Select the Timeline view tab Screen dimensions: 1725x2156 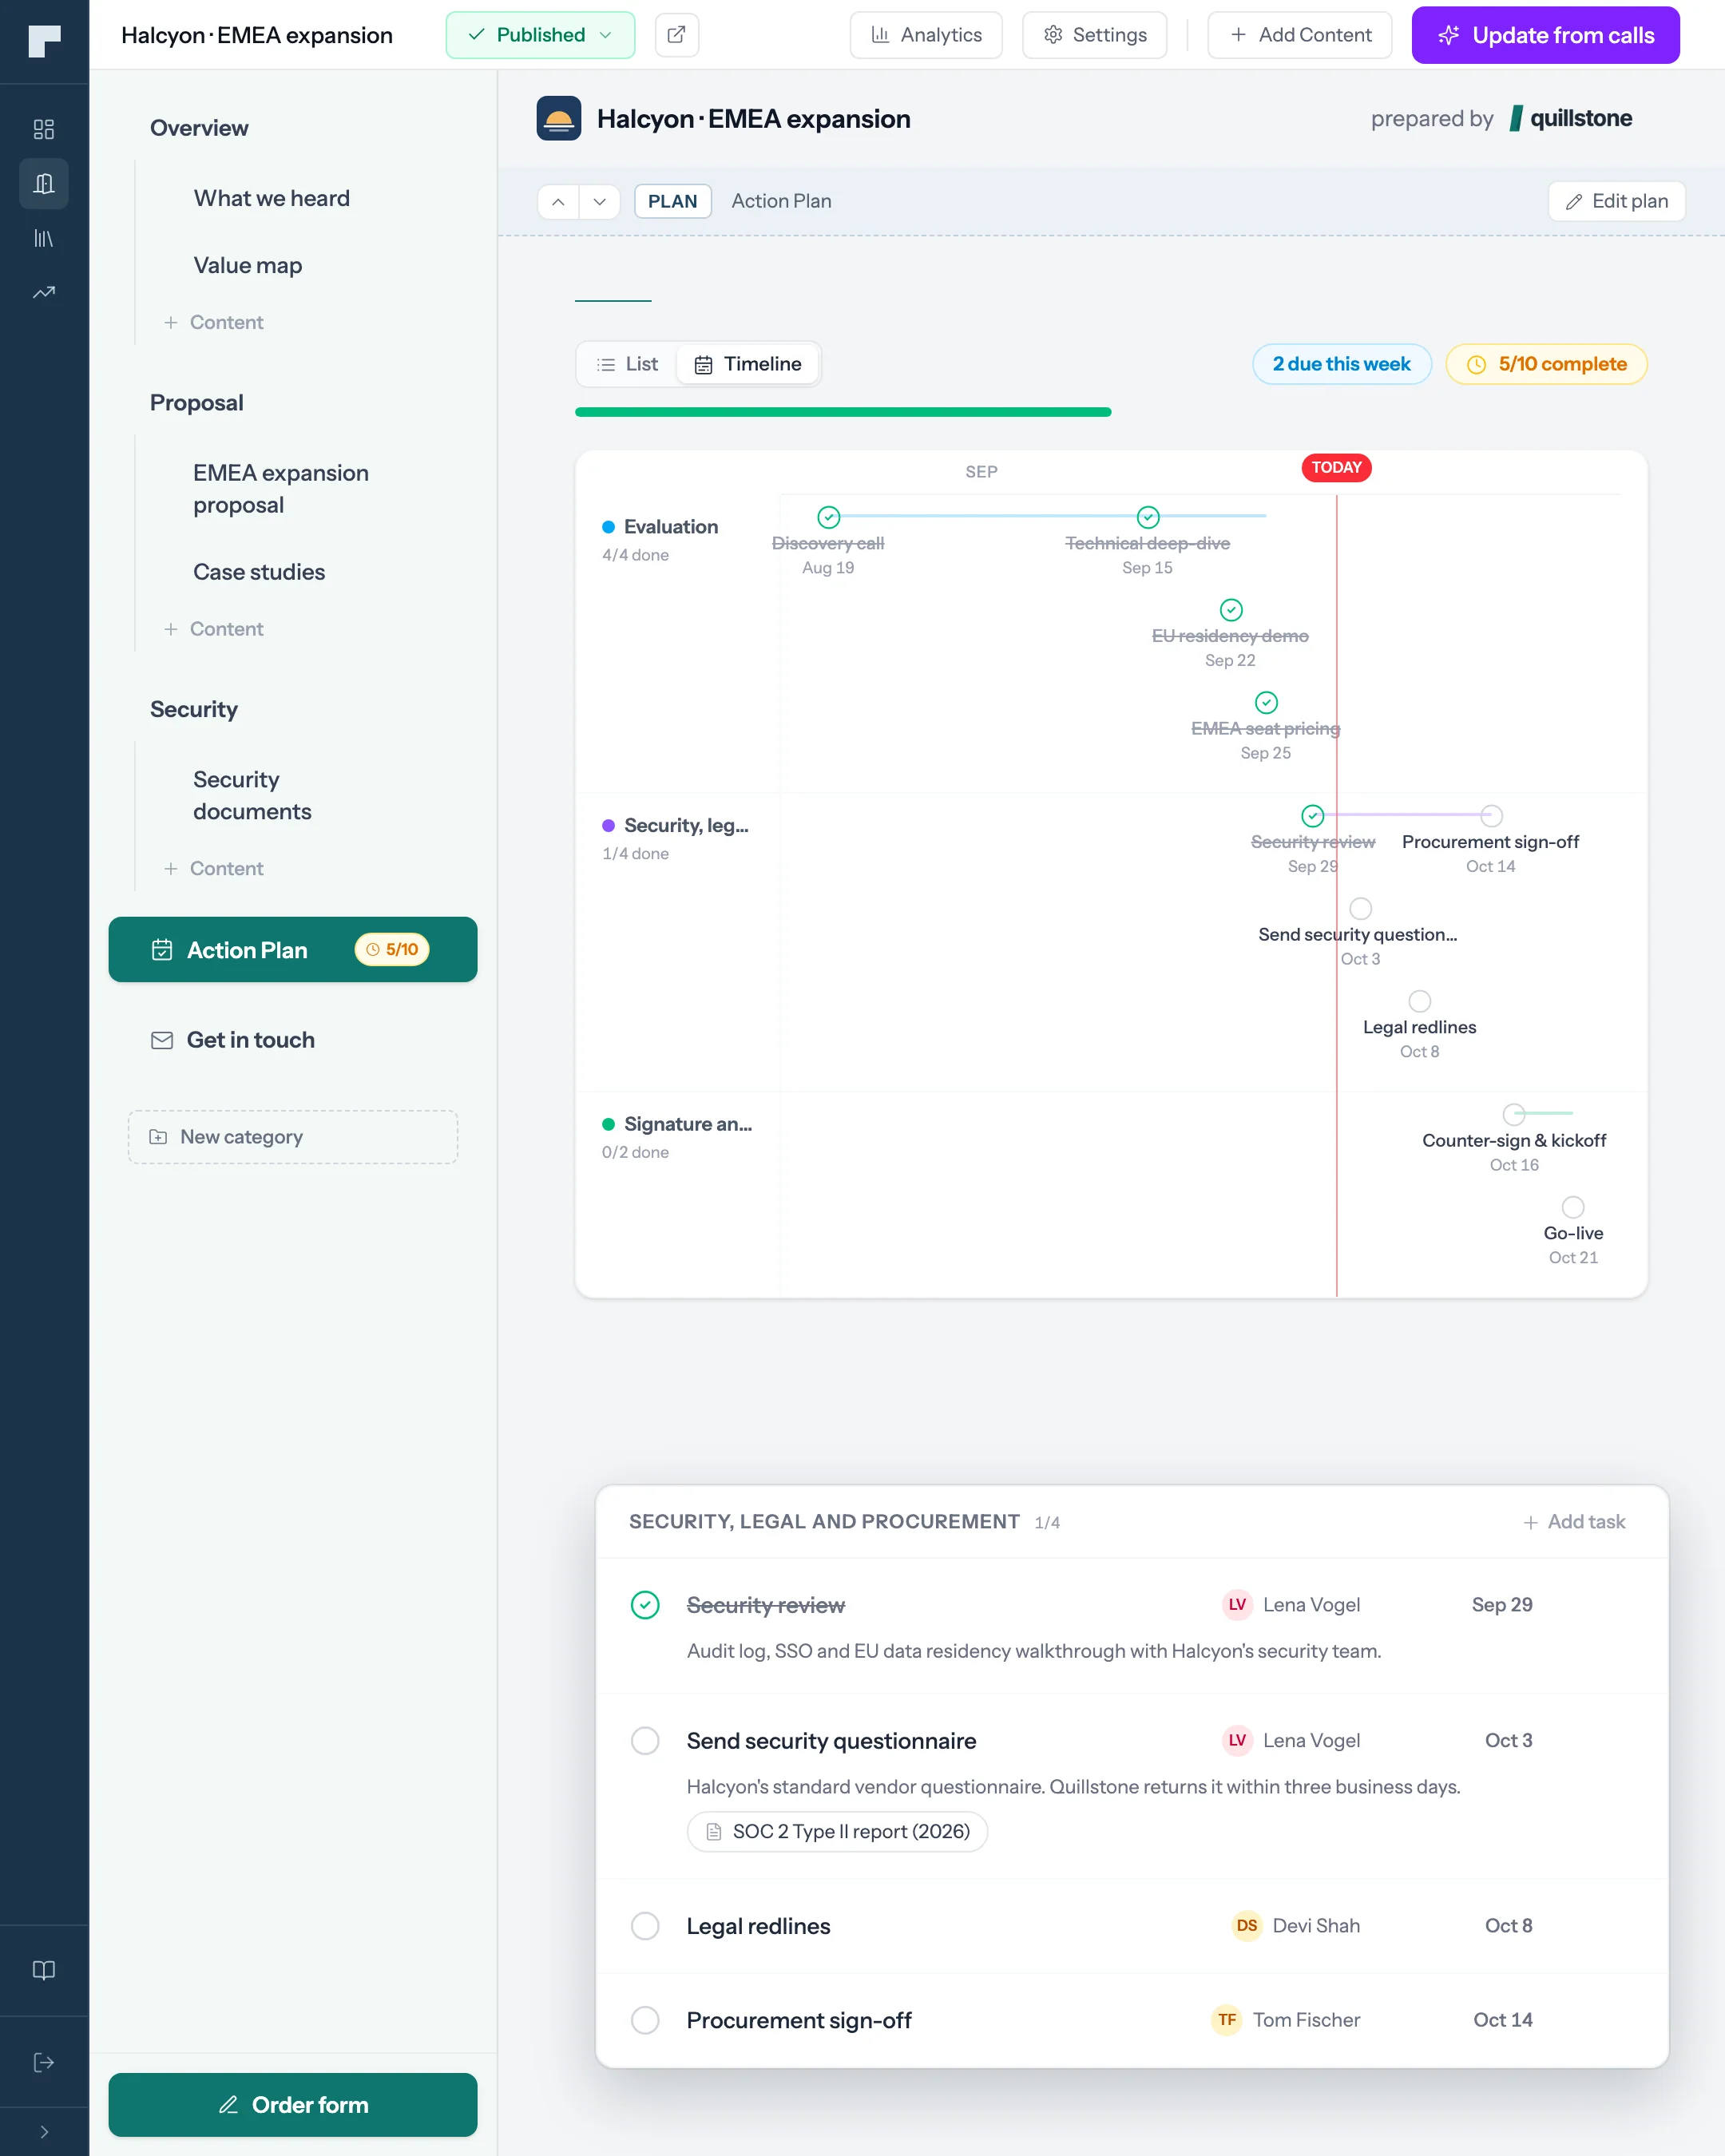(x=748, y=364)
